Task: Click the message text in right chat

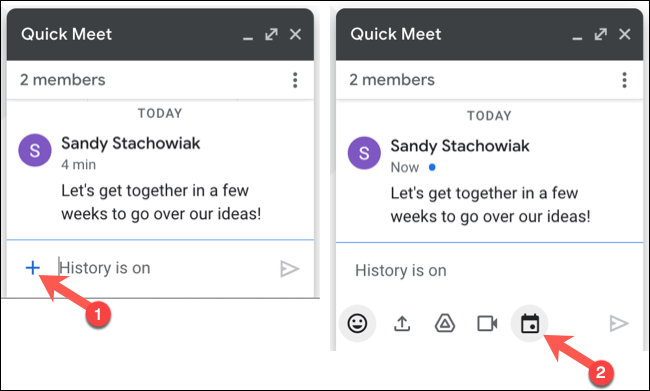Action: point(490,205)
